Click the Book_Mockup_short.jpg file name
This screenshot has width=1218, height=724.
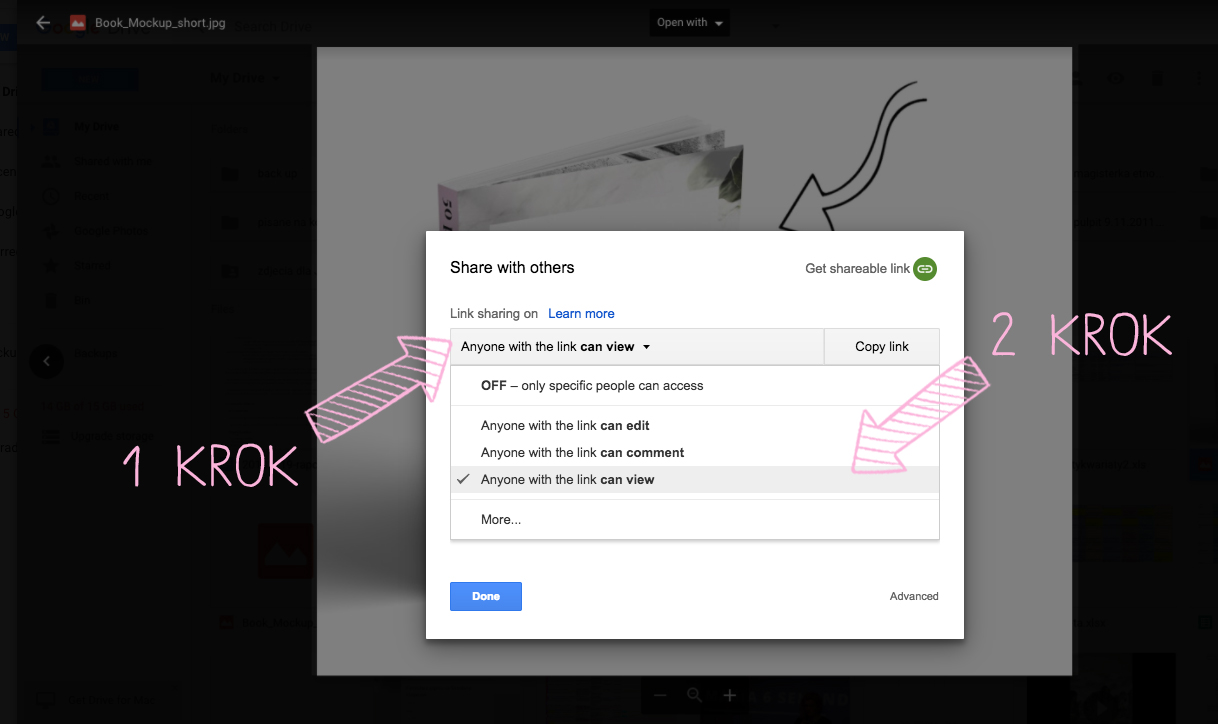coord(160,23)
